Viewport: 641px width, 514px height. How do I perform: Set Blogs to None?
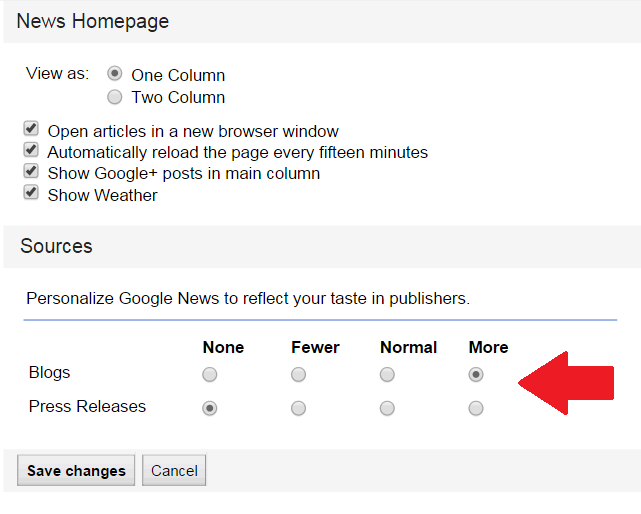pos(209,375)
